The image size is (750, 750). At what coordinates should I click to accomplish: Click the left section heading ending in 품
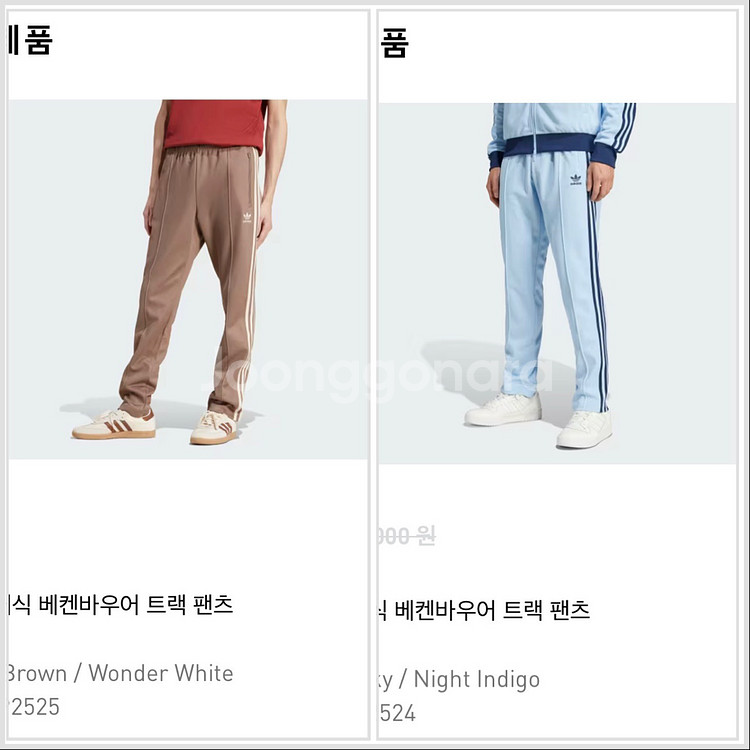click(30, 40)
